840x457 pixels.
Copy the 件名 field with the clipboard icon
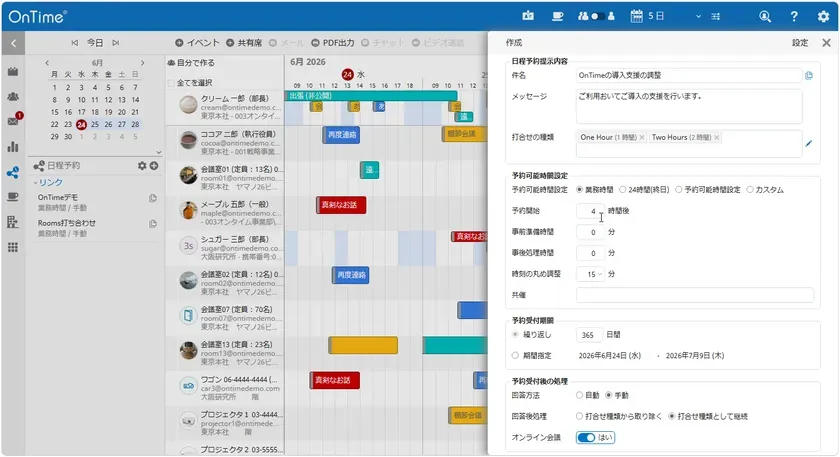pyautogui.click(x=809, y=76)
